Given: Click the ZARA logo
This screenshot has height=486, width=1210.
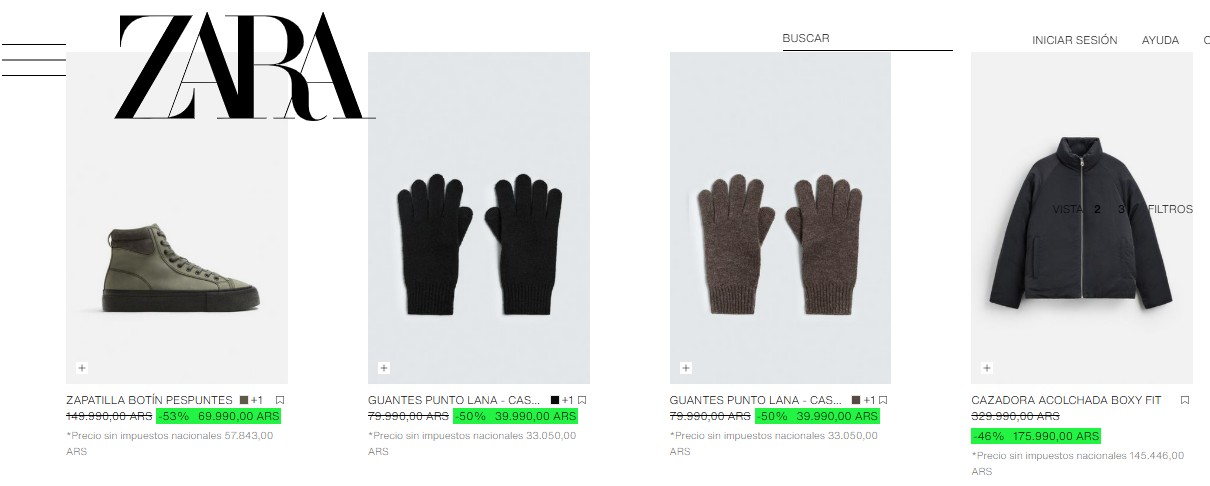Looking at the screenshot, I should (244, 67).
